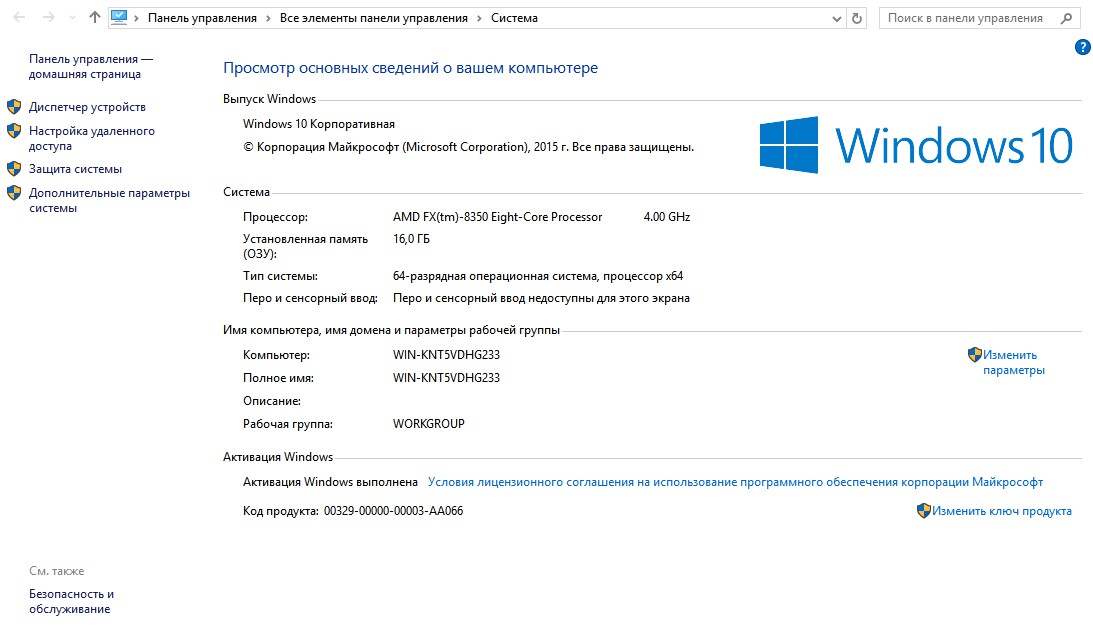Select 'Все элементы панели управления' breadcrumb
The height and width of the screenshot is (636, 1093).
pyautogui.click(x=374, y=18)
